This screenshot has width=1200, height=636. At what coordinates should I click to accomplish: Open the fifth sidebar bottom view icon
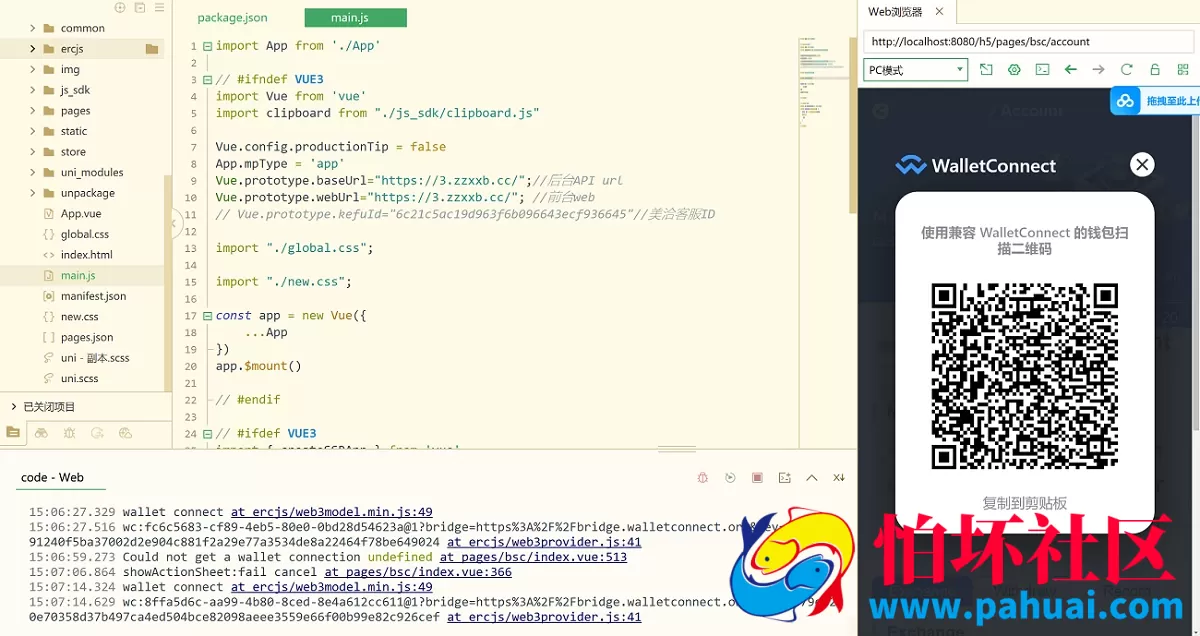click(125, 433)
